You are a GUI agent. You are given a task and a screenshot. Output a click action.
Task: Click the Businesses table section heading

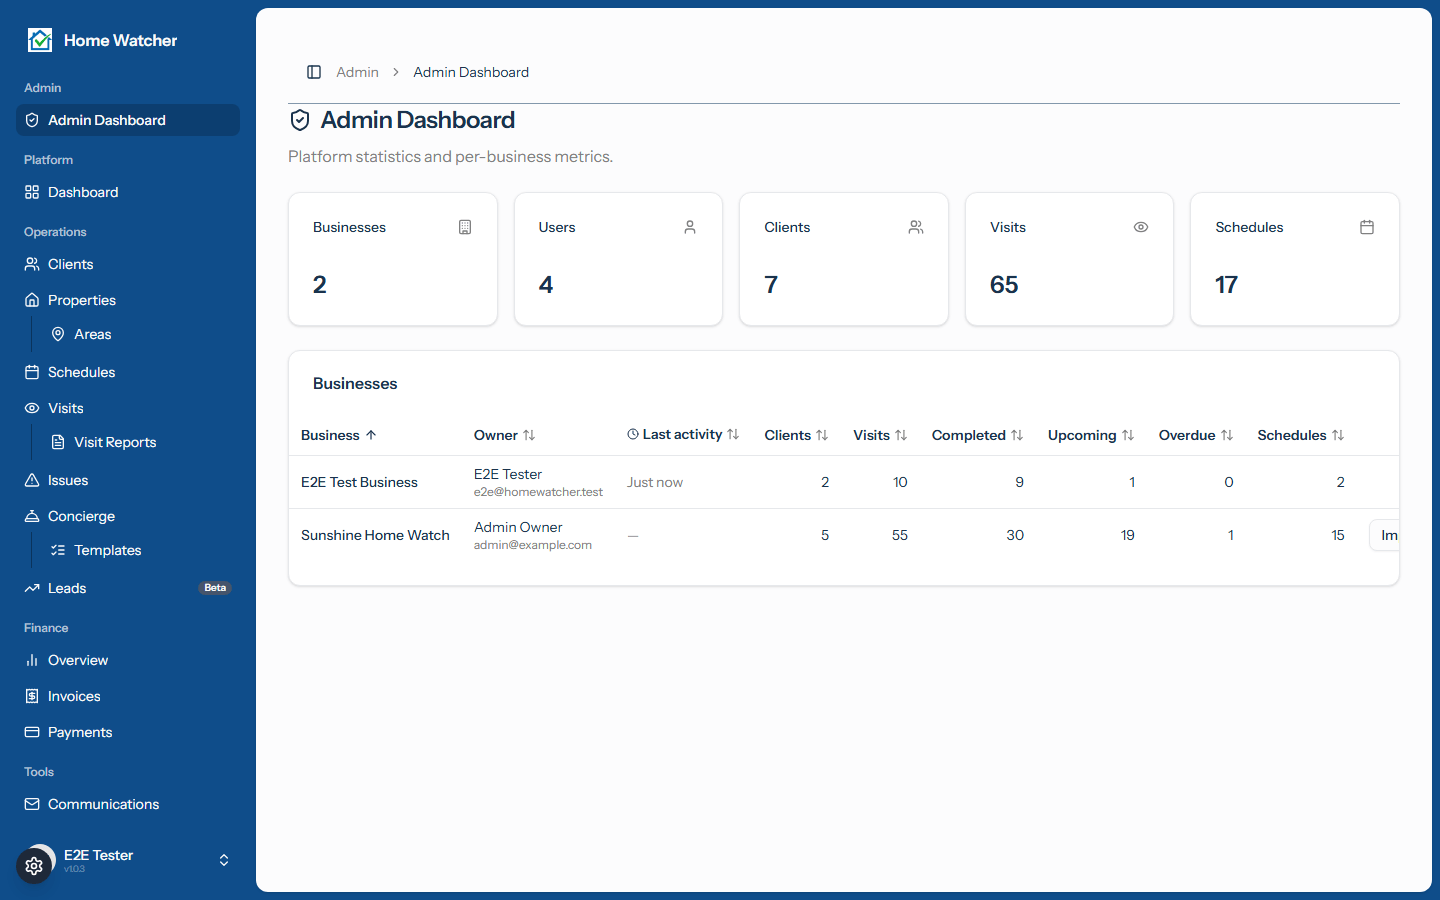coord(355,384)
